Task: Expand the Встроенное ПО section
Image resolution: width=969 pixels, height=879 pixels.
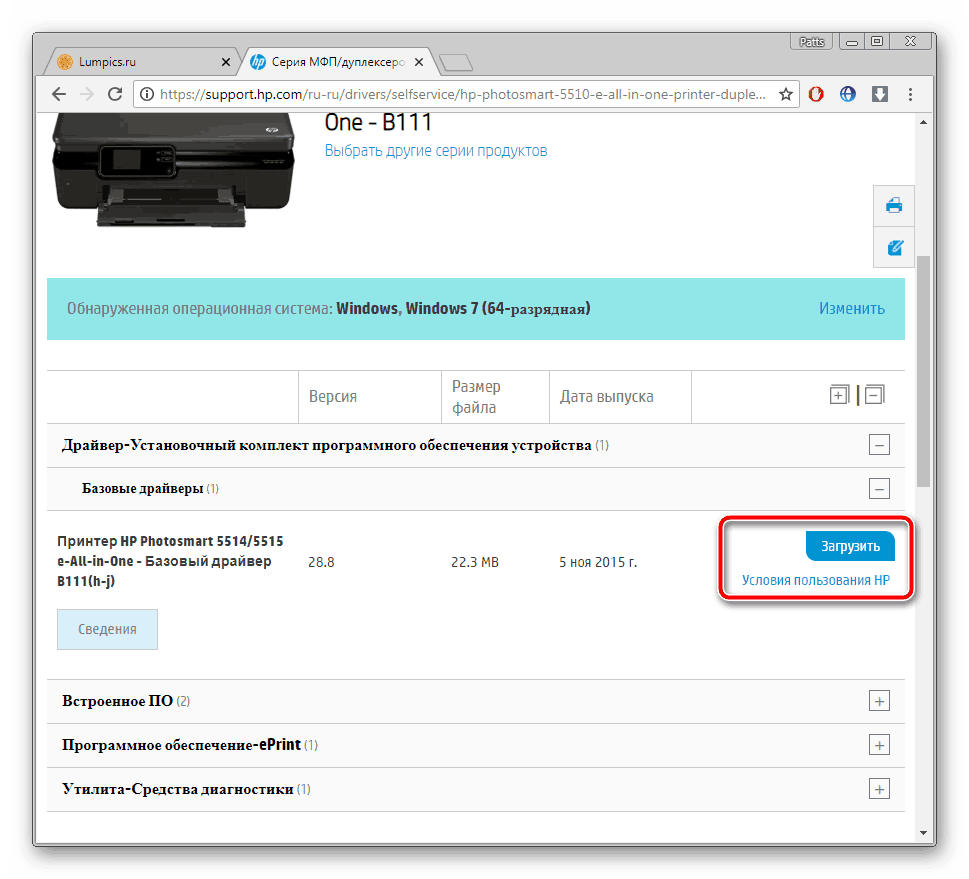Action: point(879,701)
